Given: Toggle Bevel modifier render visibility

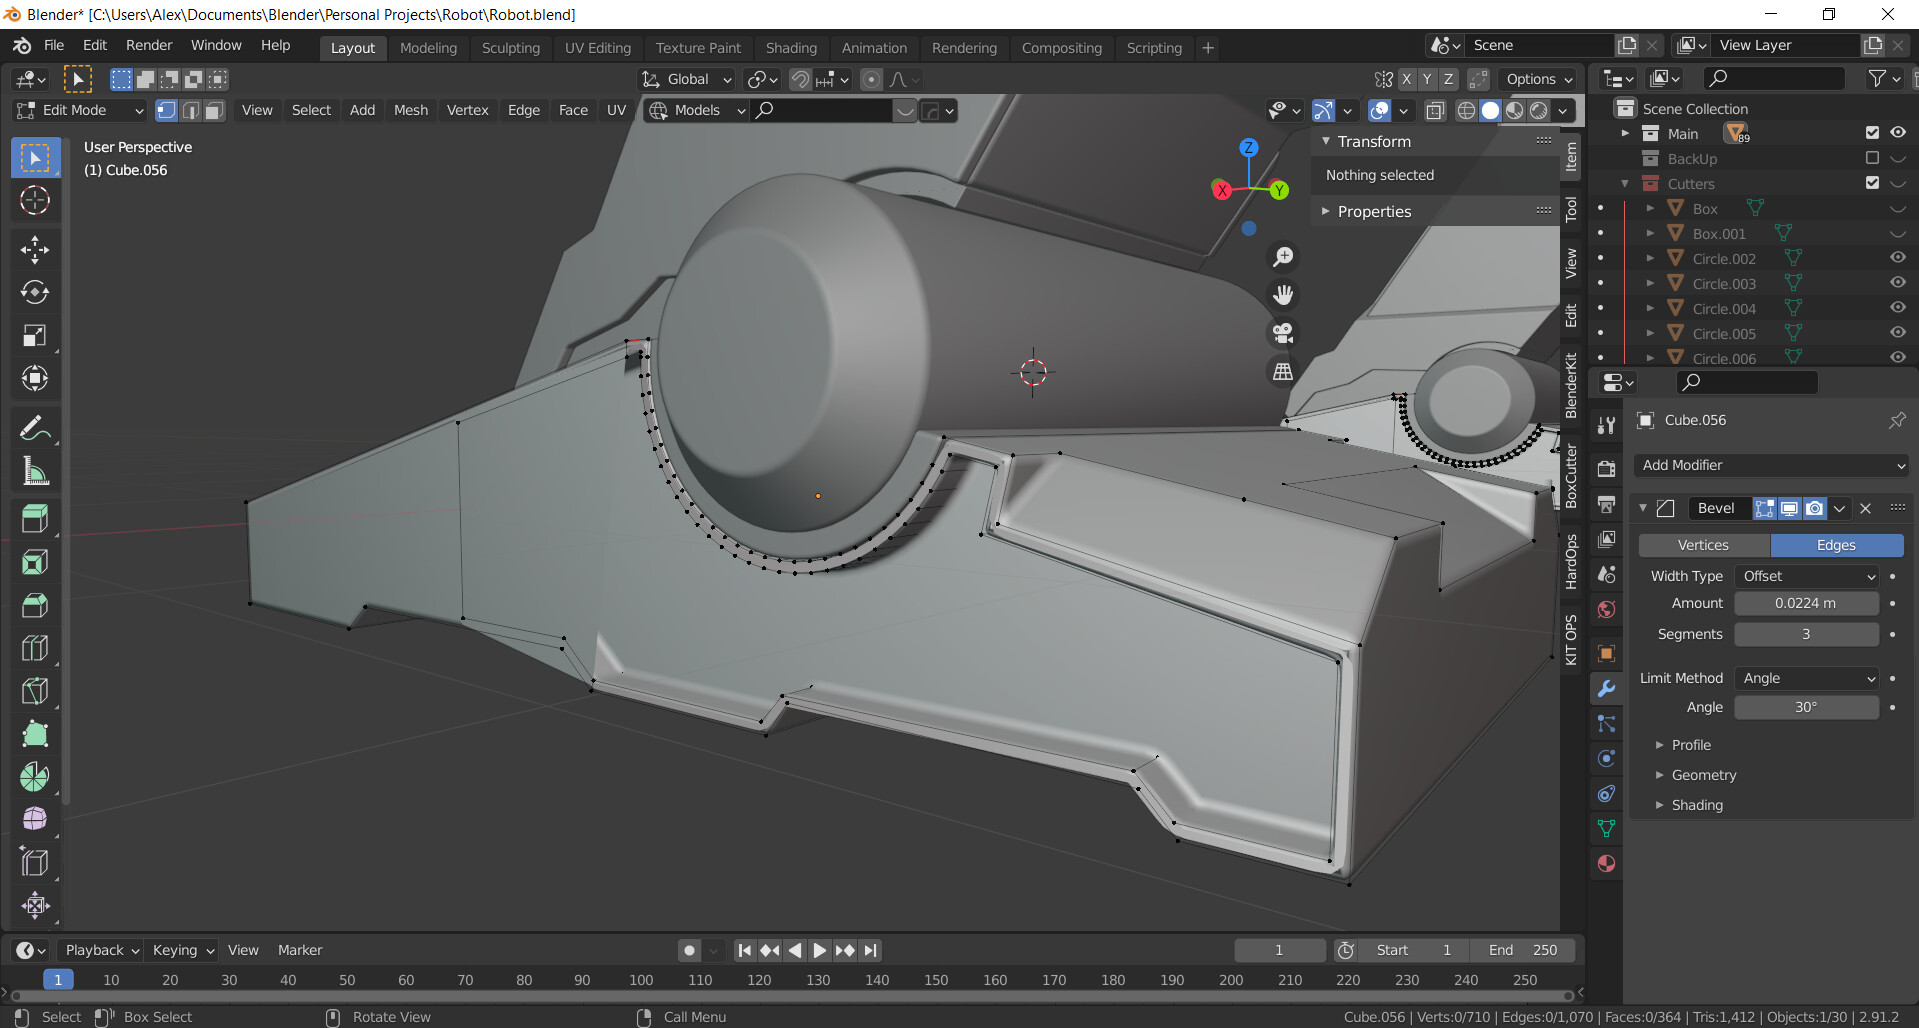Looking at the screenshot, I should [x=1814, y=508].
